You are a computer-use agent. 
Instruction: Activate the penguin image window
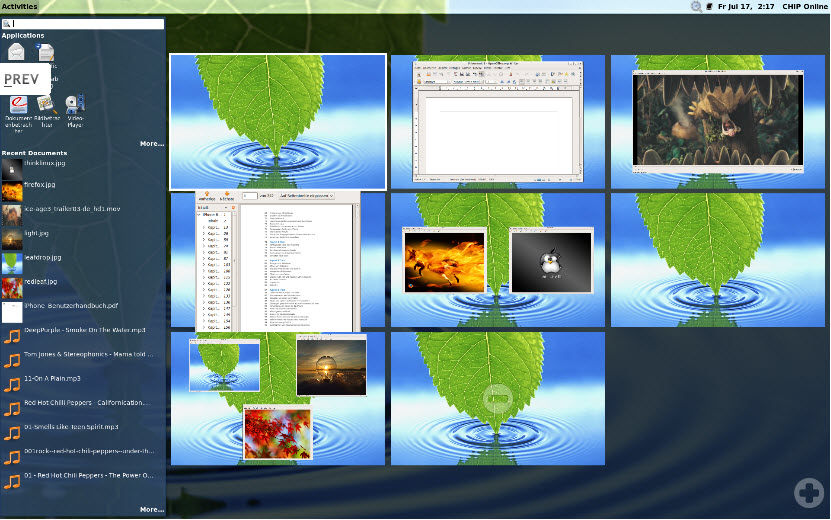coord(551,260)
